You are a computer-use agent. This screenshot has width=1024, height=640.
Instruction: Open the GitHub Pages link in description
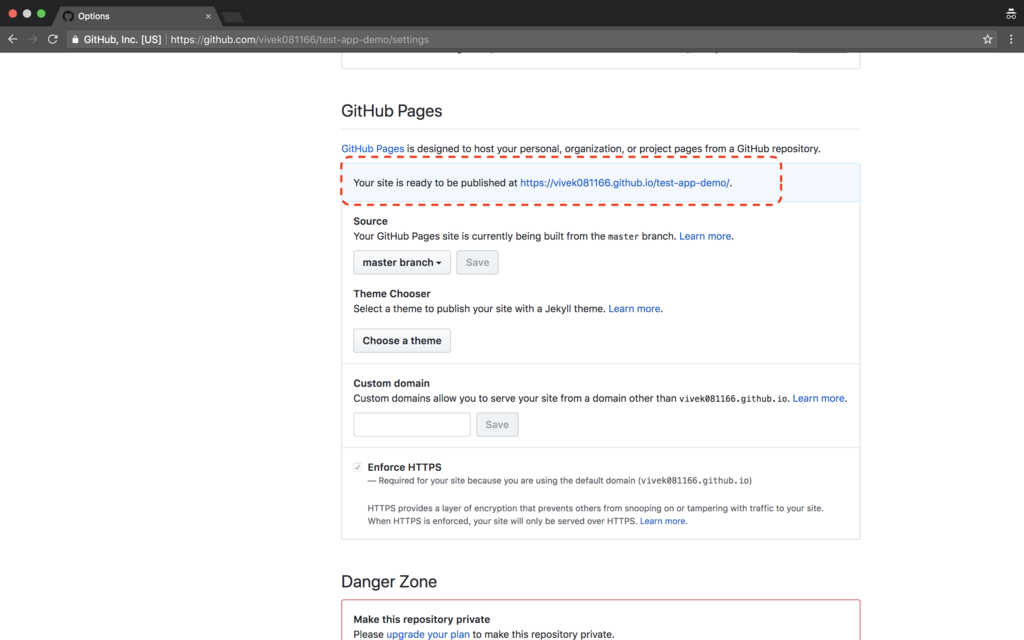[x=372, y=149]
